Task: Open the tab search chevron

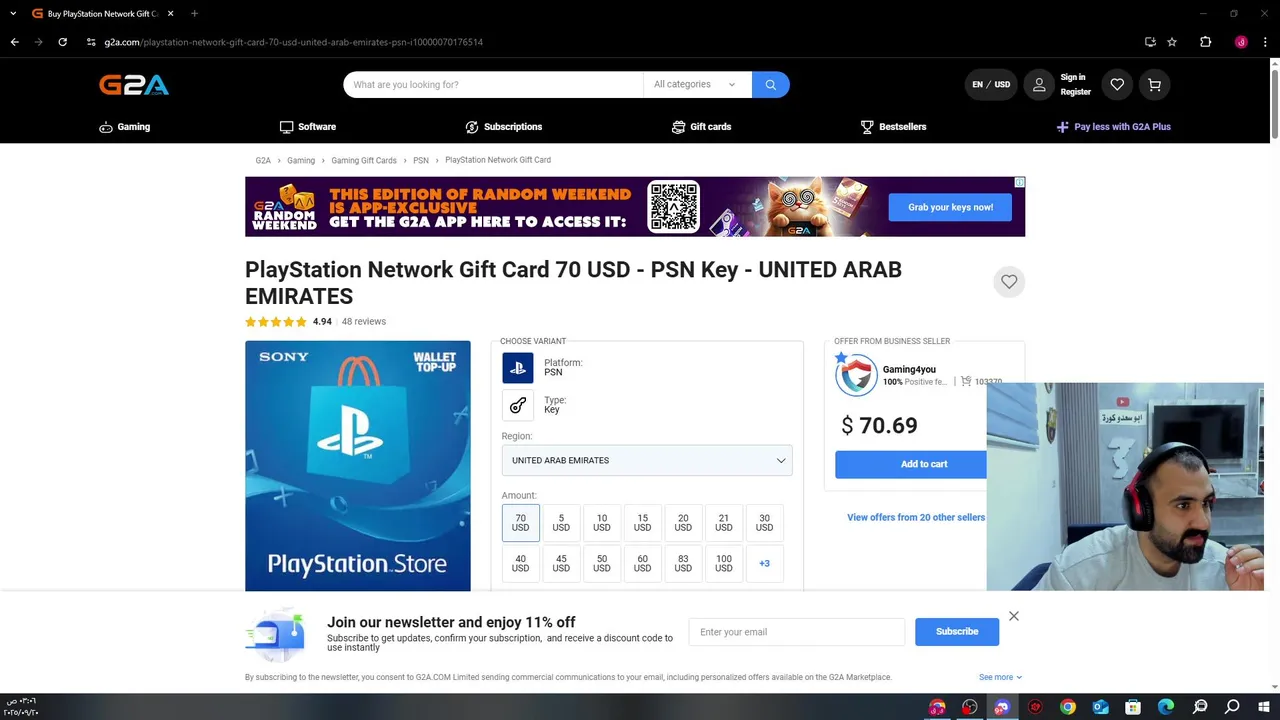Action: tap(13, 14)
